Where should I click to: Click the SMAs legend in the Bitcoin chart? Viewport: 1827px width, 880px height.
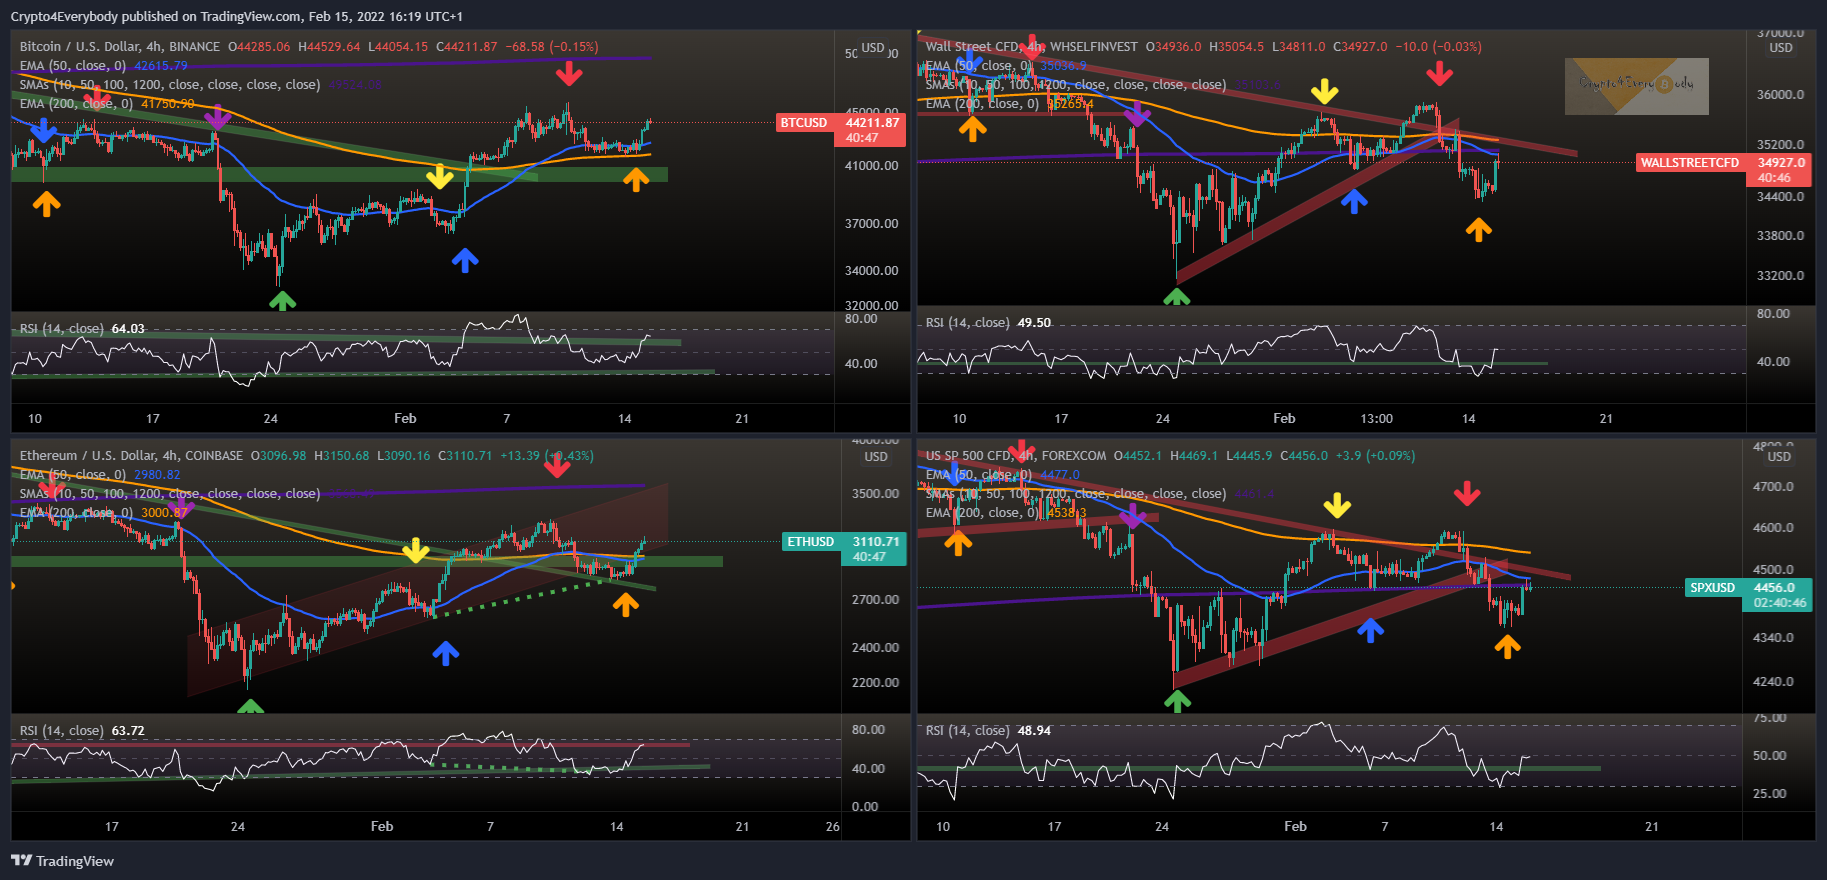(170, 85)
